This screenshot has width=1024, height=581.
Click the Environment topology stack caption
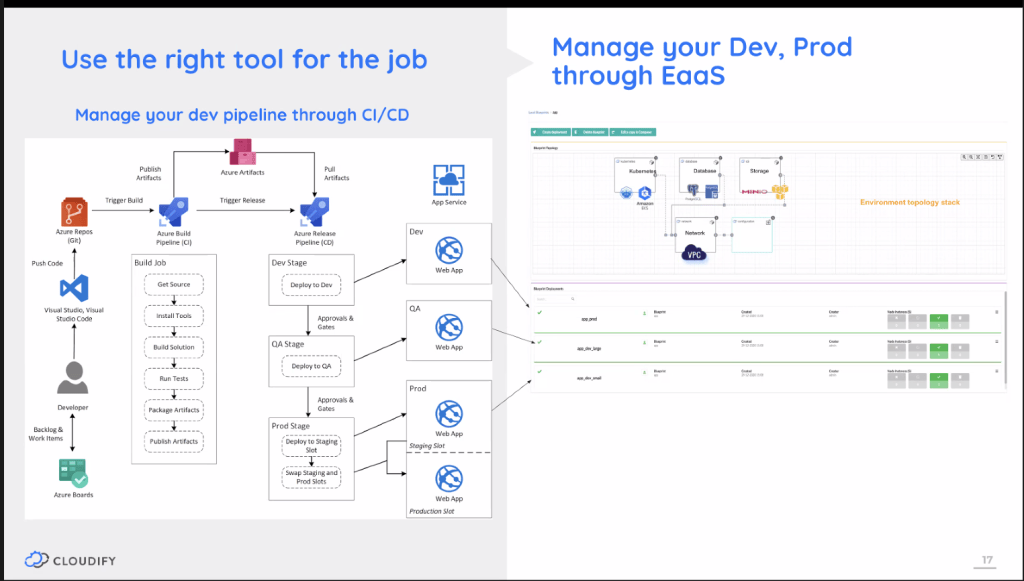click(x=910, y=202)
